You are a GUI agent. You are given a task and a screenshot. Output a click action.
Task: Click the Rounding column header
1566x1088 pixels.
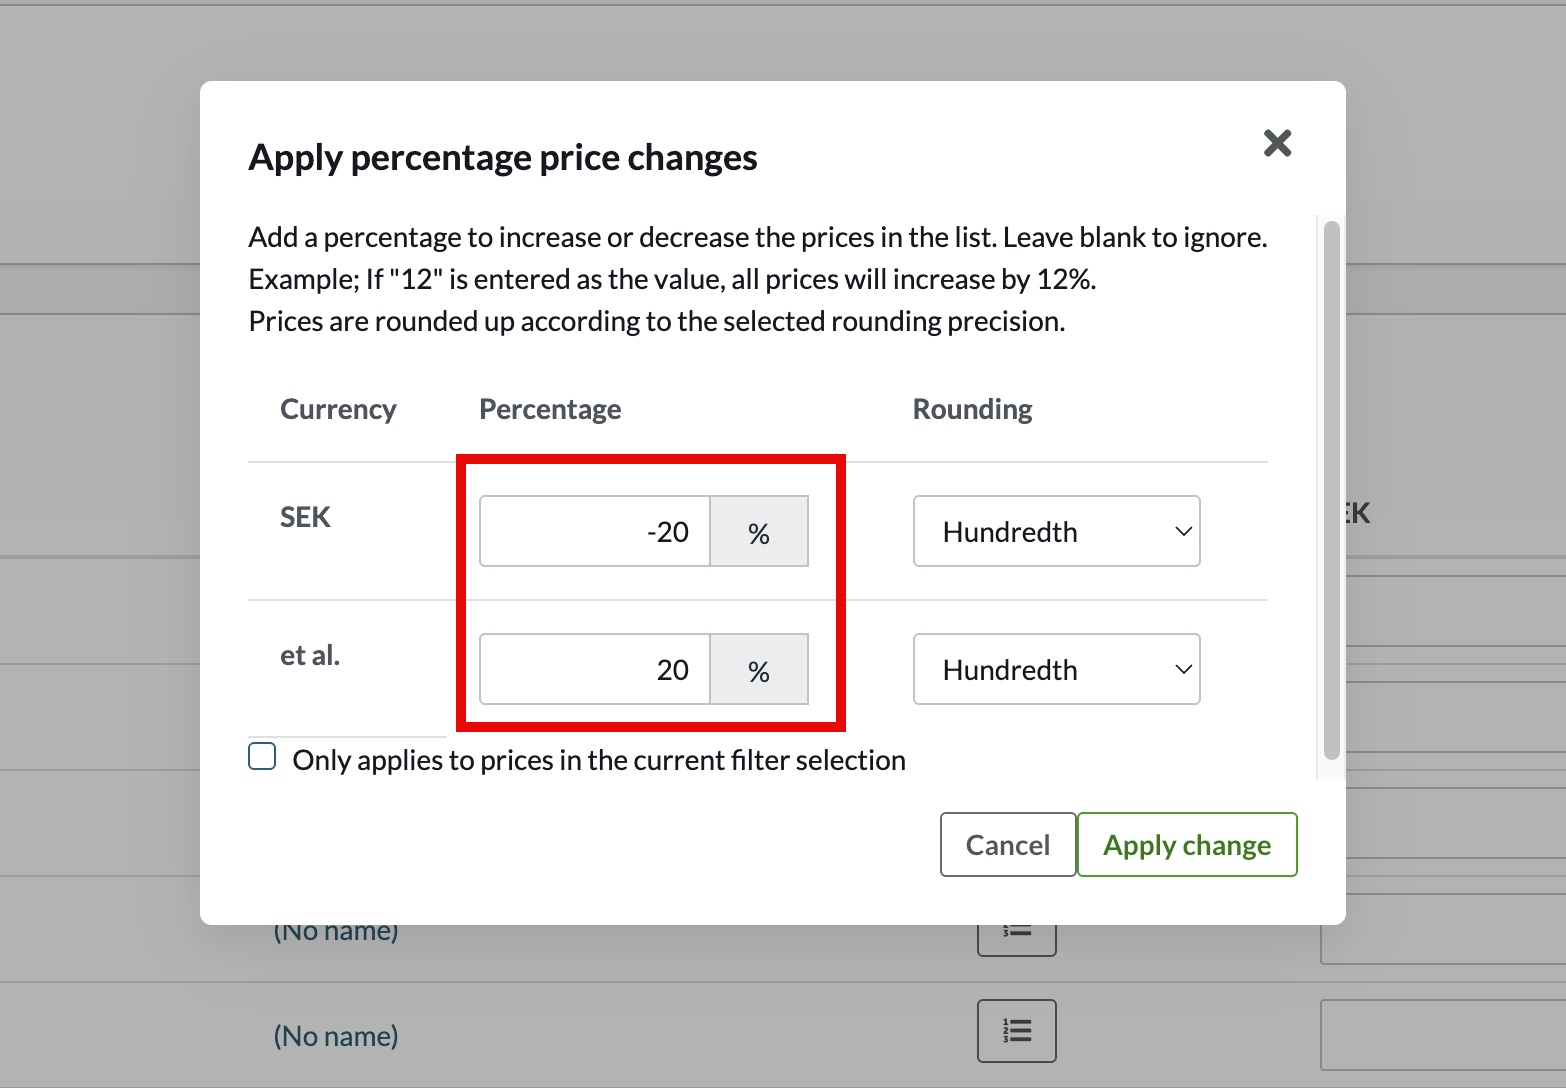coord(972,409)
